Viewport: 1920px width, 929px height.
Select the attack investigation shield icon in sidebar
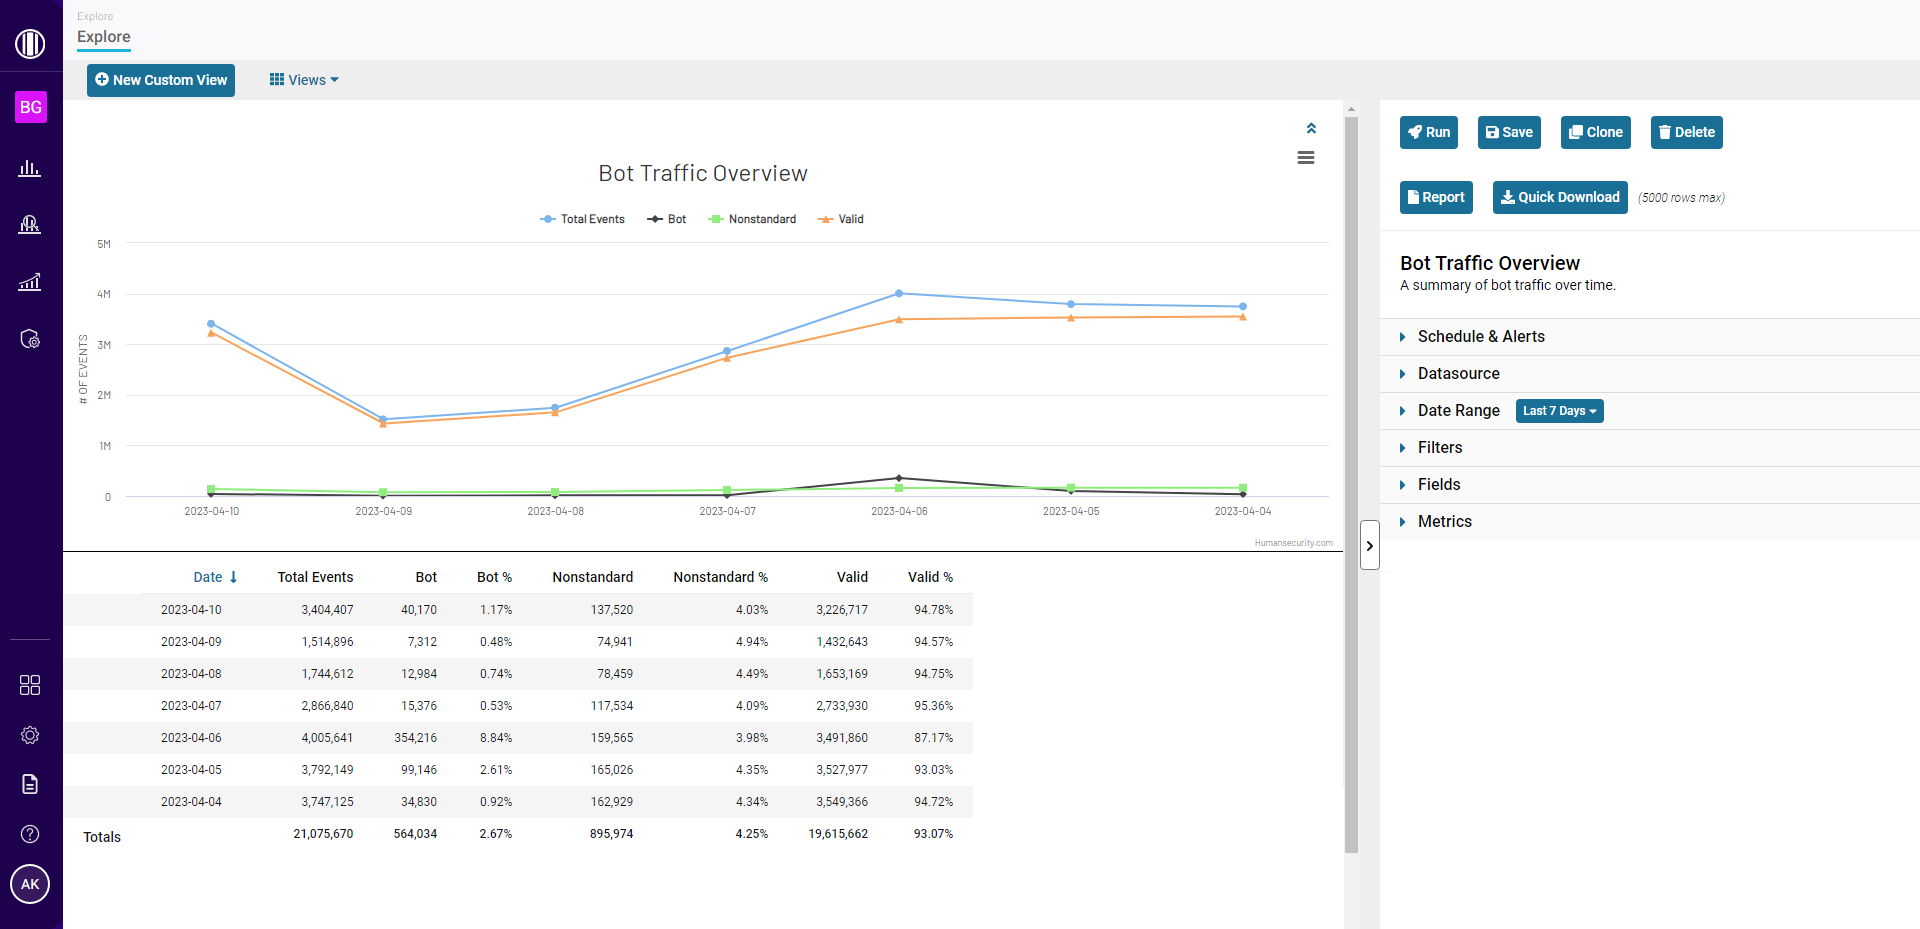[x=30, y=225]
